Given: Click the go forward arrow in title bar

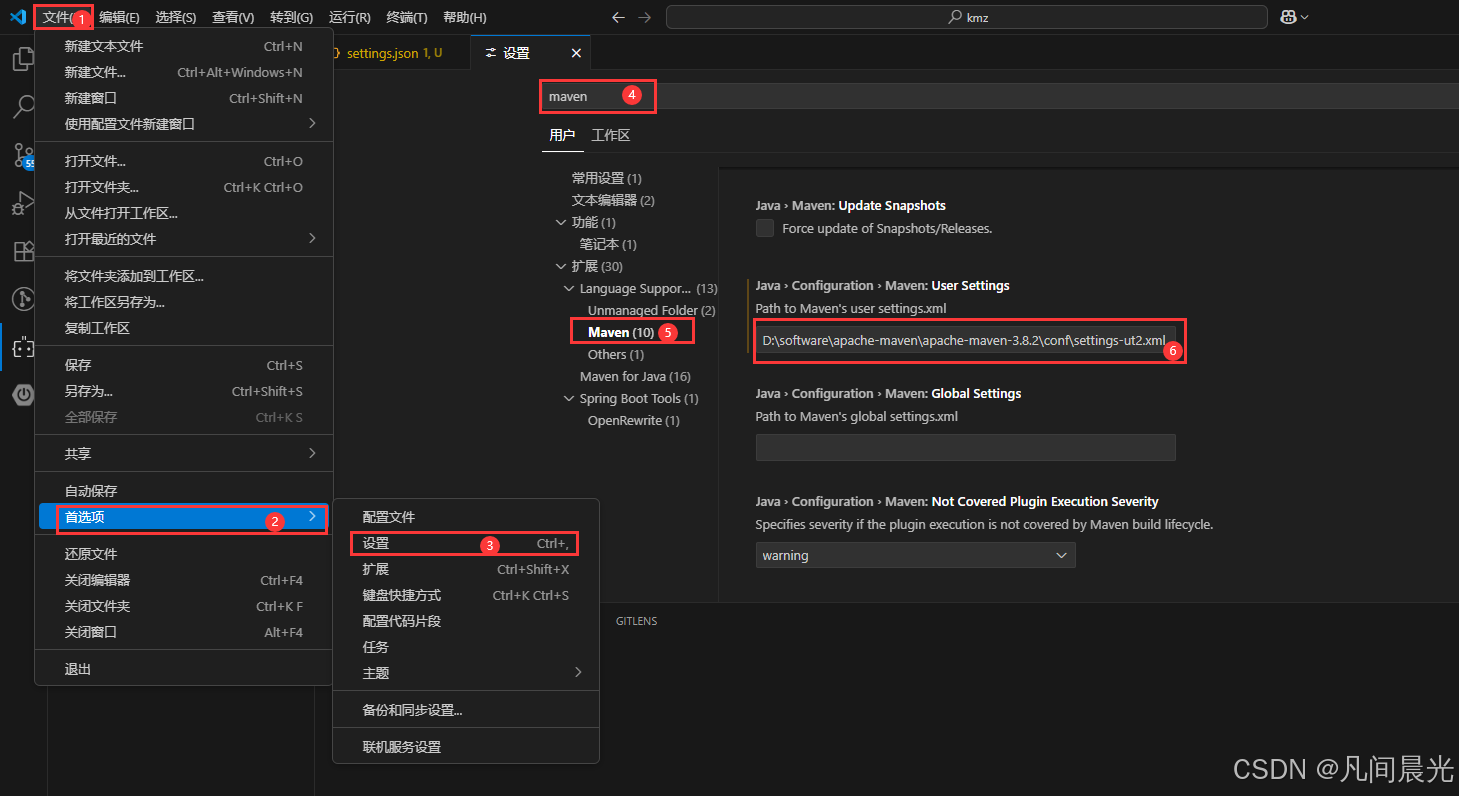Looking at the screenshot, I should tap(645, 17).
